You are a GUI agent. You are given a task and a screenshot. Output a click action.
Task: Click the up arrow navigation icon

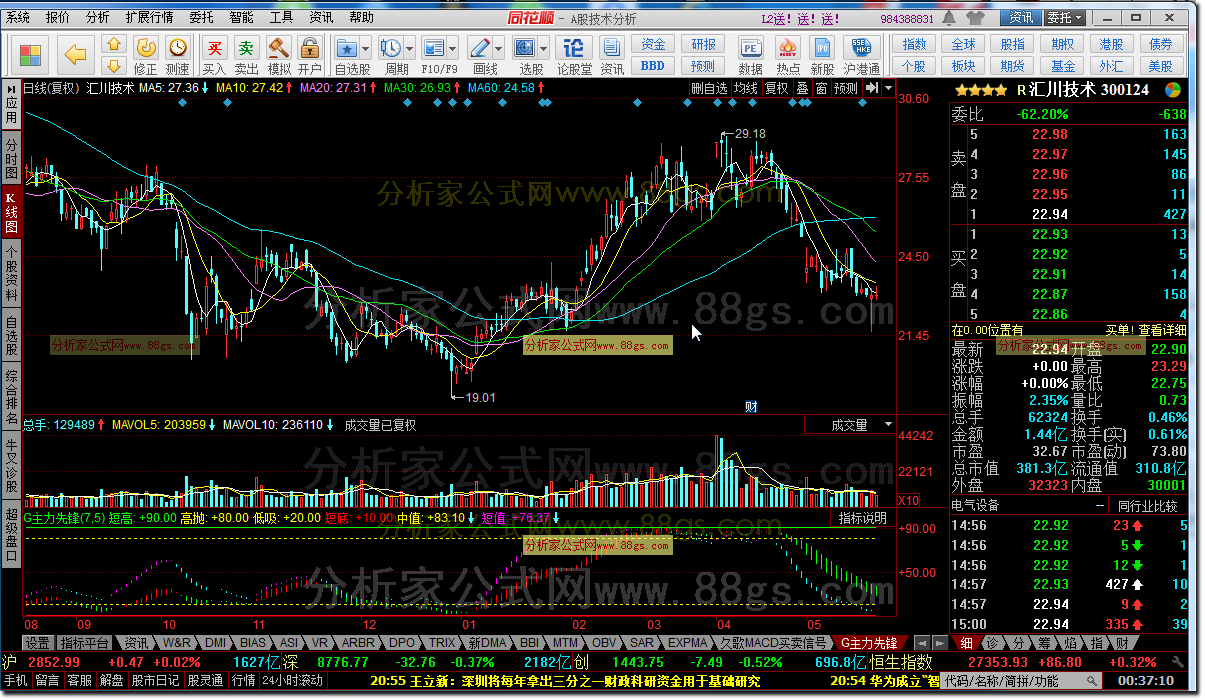(x=114, y=44)
